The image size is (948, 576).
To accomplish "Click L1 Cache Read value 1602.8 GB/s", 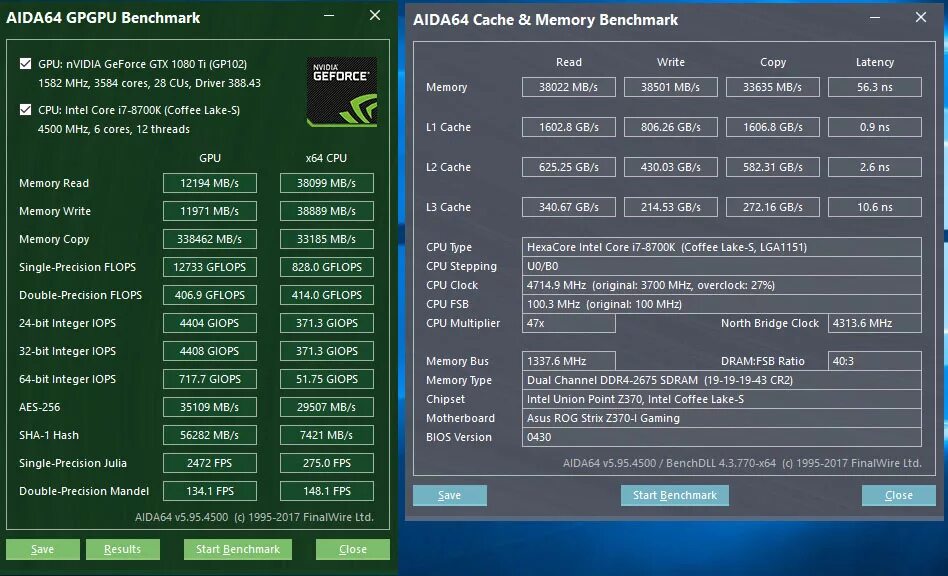I will (x=569, y=127).
